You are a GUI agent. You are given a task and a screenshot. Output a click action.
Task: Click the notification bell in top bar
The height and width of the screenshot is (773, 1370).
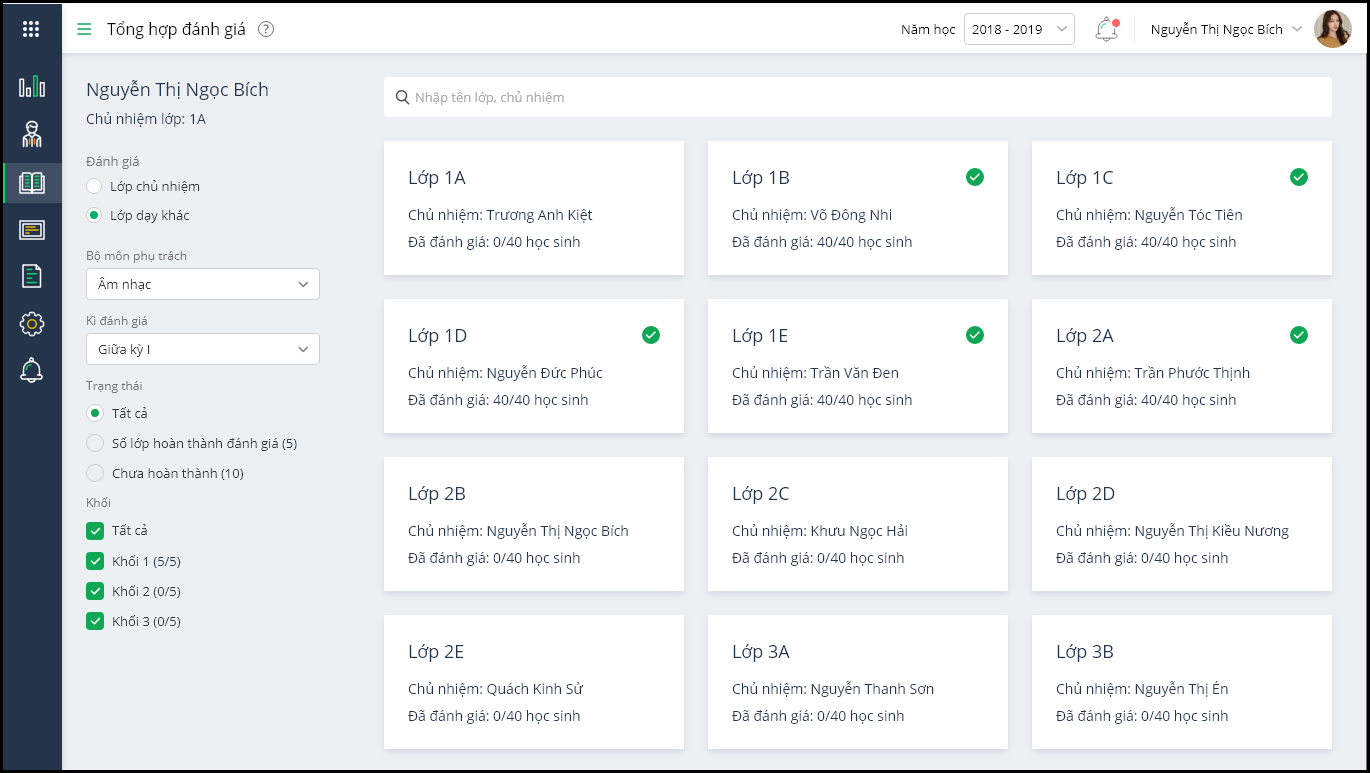(x=1106, y=30)
